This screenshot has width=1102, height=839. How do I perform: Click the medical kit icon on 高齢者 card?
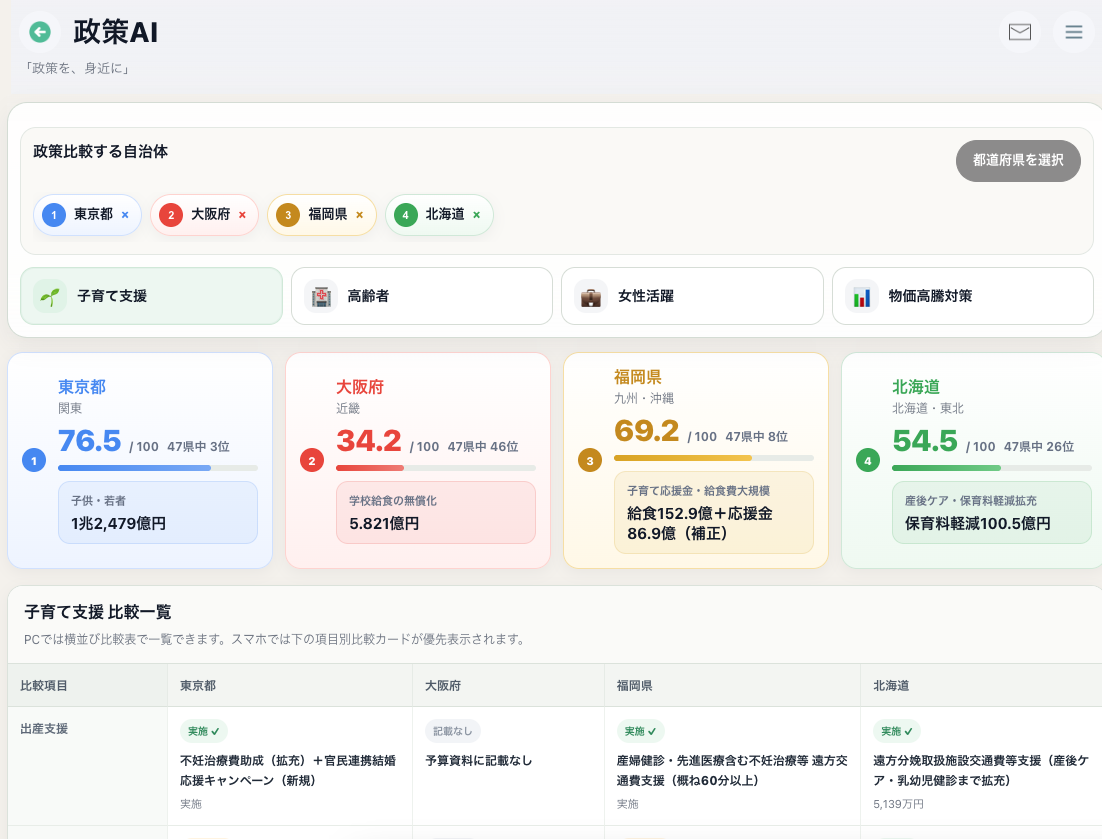click(x=320, y=296)
